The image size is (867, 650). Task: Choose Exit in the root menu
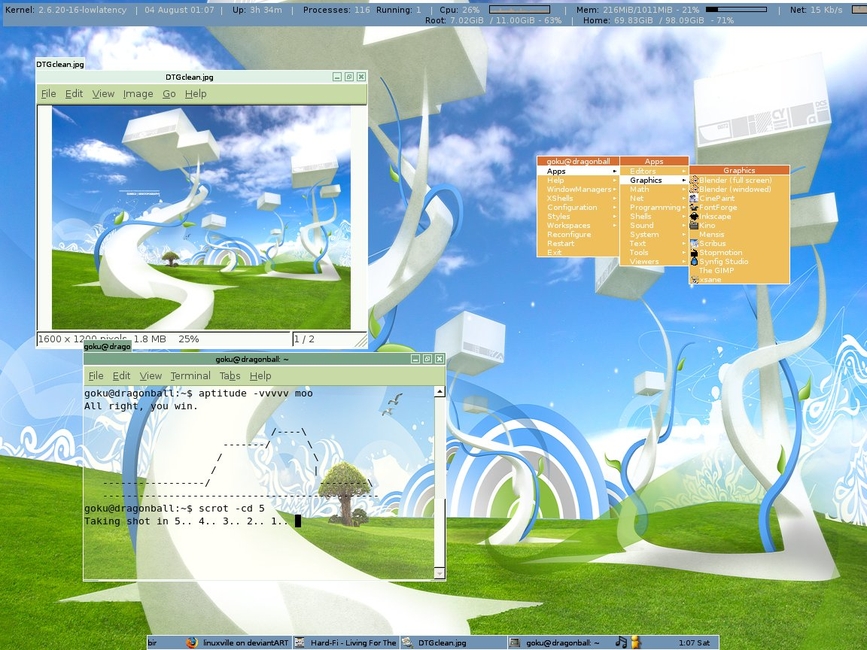578,252
